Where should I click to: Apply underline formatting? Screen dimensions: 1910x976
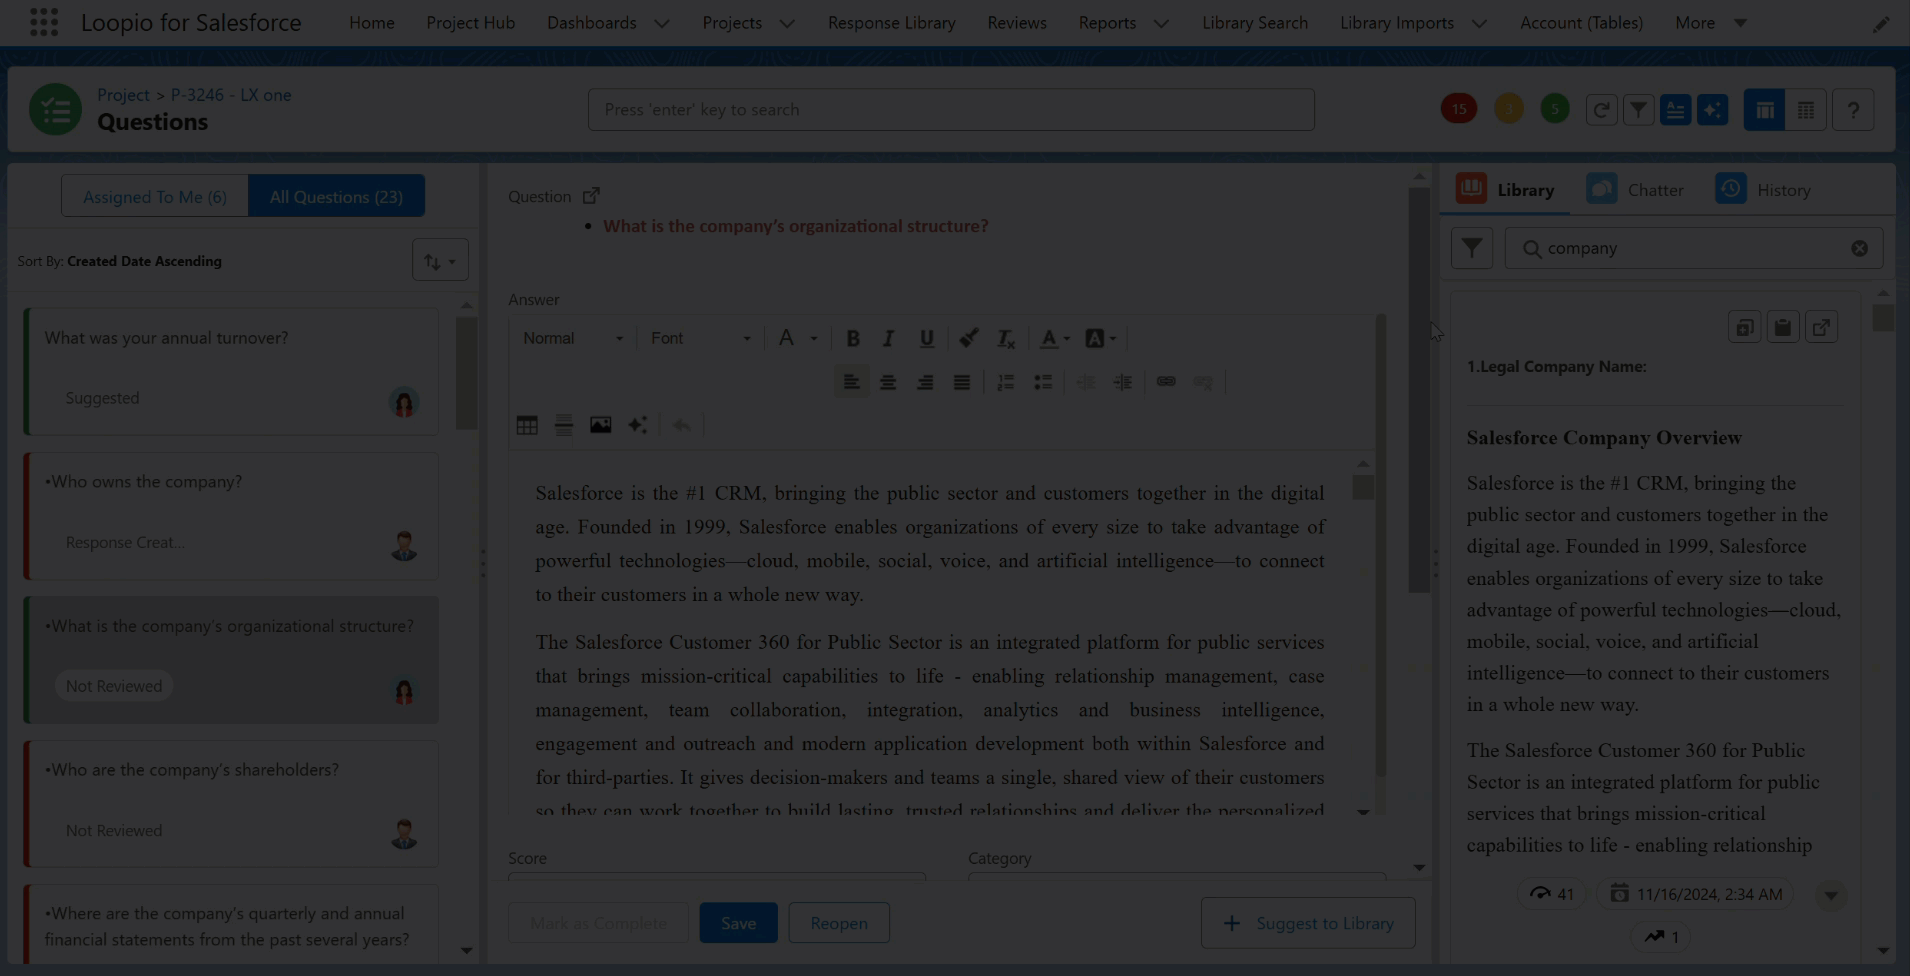pos(926,339)
